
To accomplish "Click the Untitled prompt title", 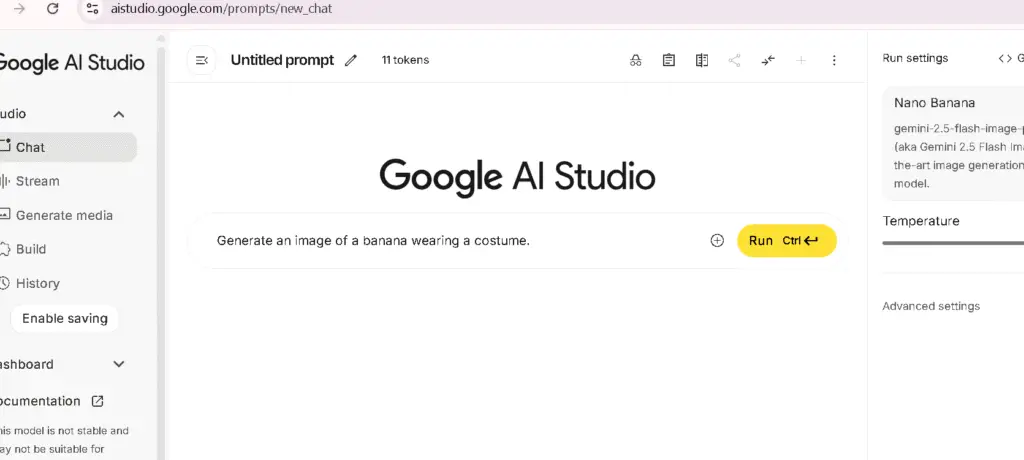I will coord(282,60).
